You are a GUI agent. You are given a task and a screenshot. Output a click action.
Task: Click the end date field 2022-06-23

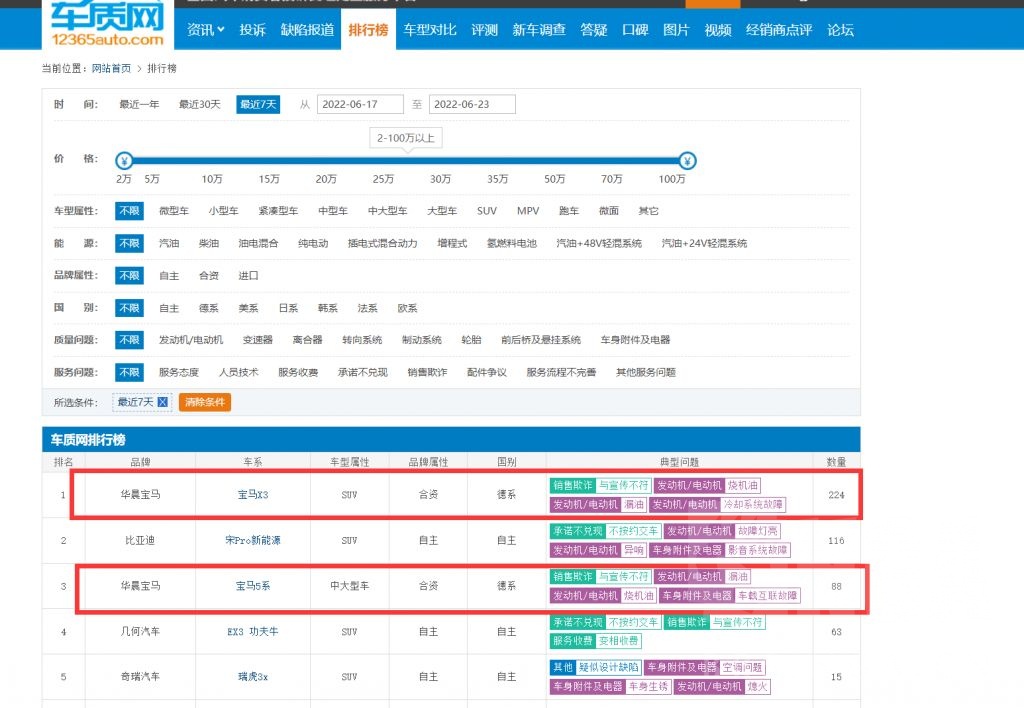click(472, 105)
